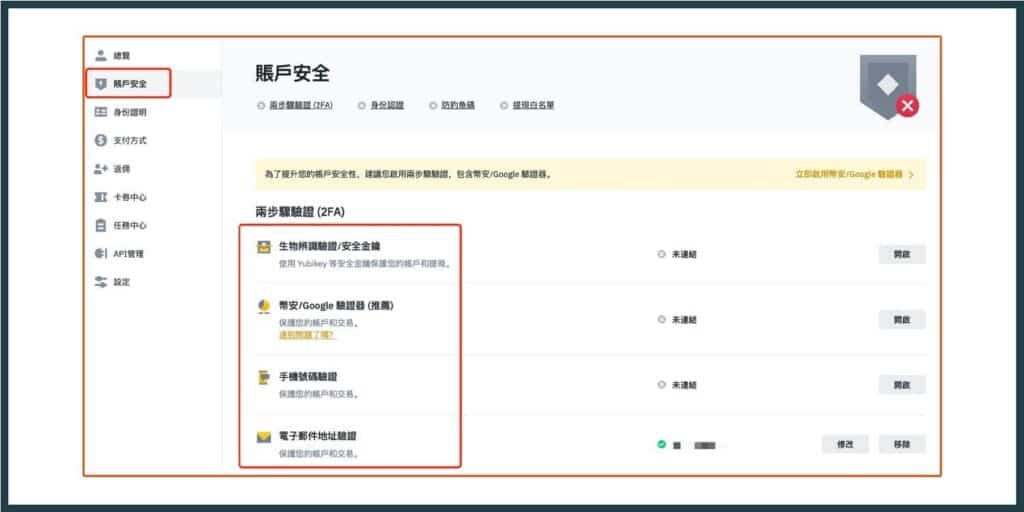Image resolution: width=1024 pixels, height=512 pixels.
Task: Click the 手機號碼驗證 title text
Action: click(308, 377)
